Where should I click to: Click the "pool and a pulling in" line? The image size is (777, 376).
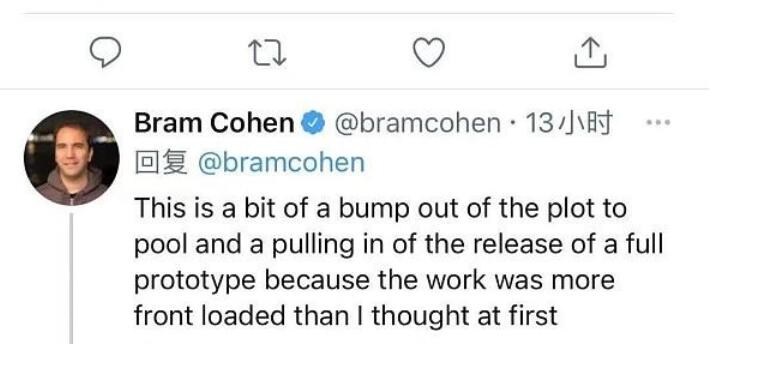398,245
